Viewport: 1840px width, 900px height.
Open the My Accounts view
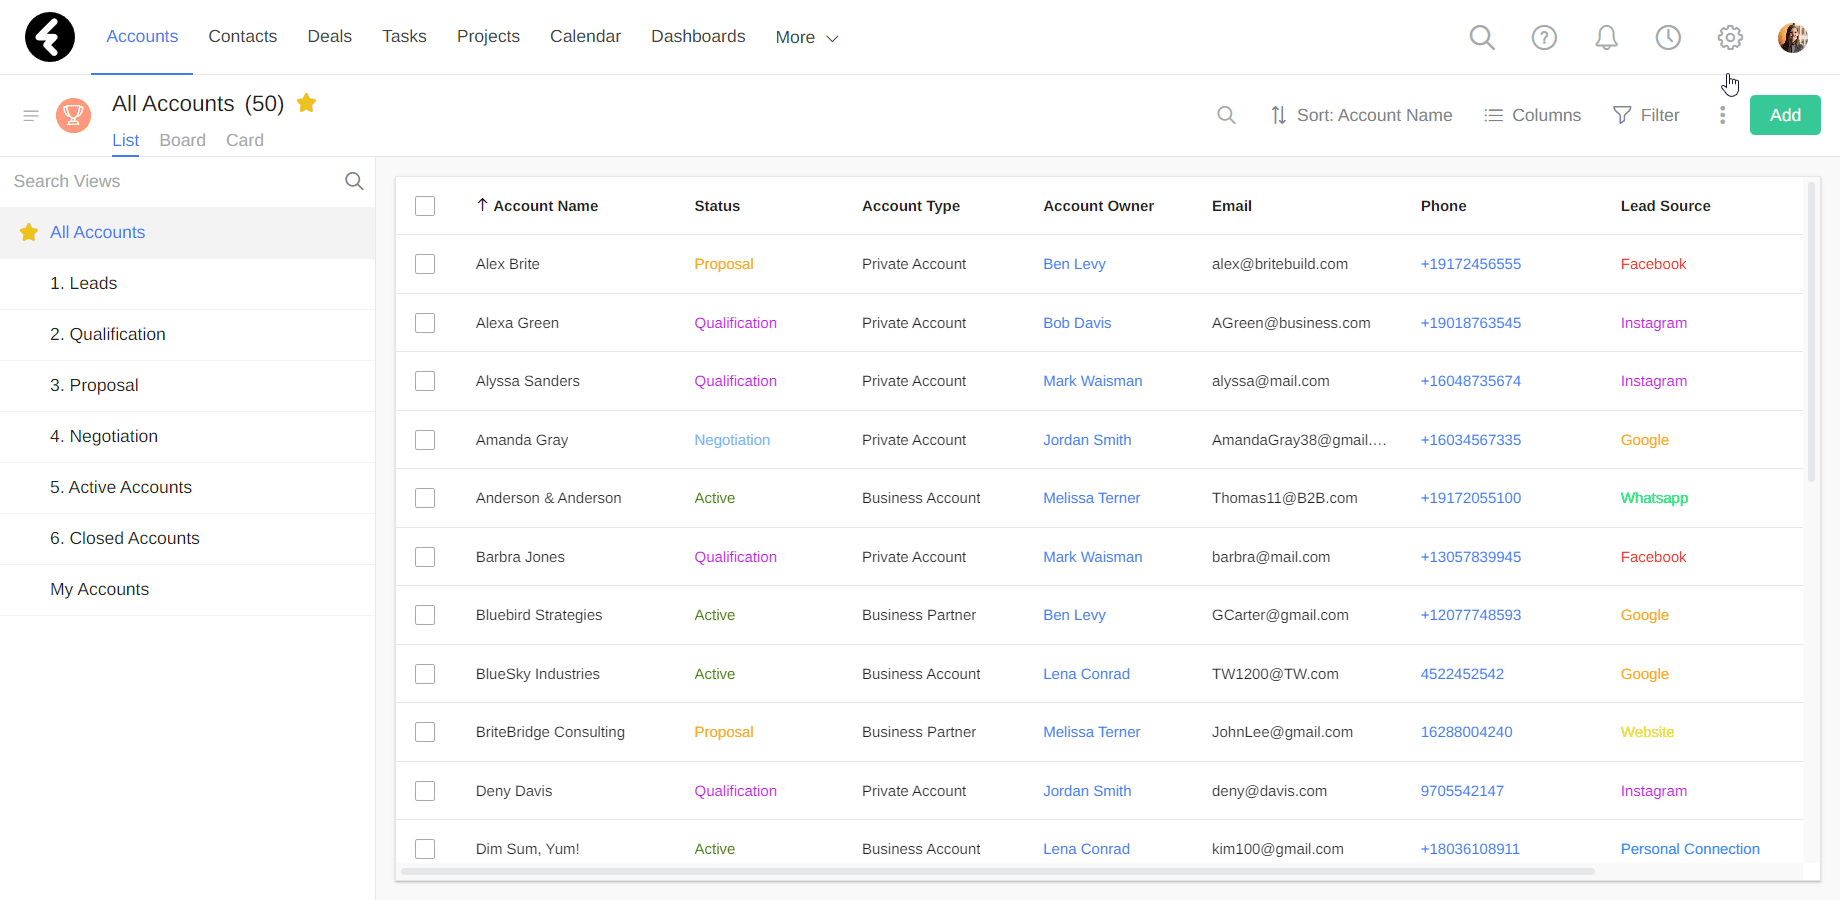click(x=187, y=589)
